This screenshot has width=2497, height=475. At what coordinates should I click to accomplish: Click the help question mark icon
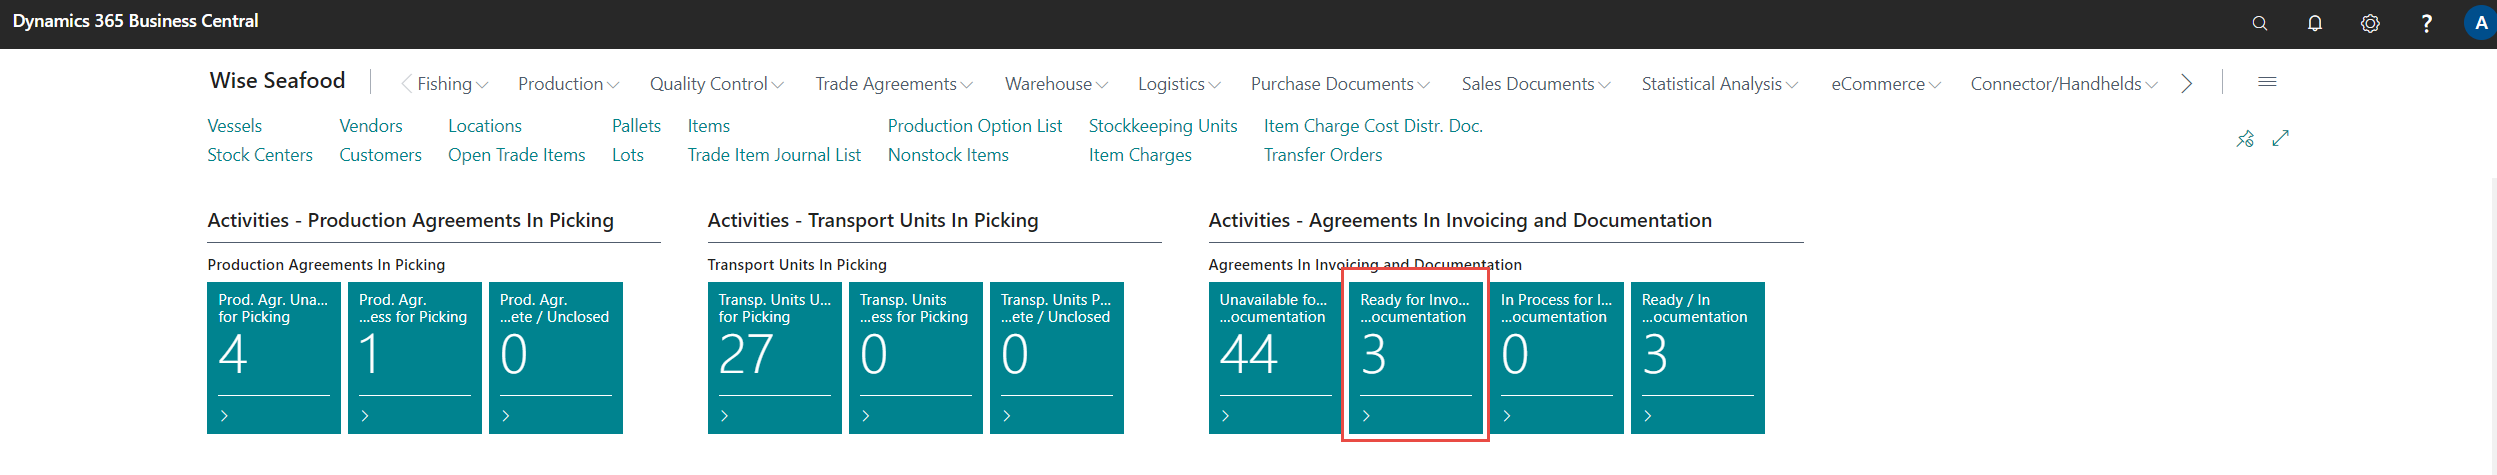[x=2425, y=24]
